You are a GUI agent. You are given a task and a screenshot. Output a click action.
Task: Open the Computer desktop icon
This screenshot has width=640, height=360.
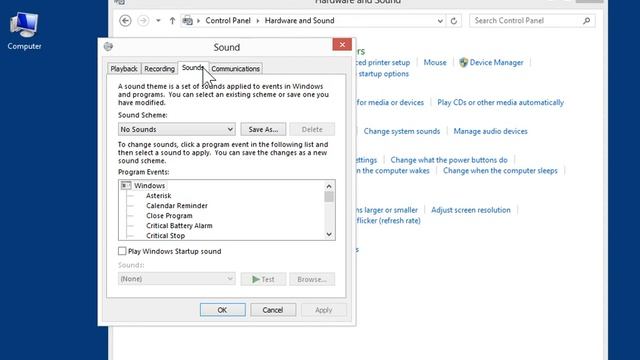click(x=24, y=31)
